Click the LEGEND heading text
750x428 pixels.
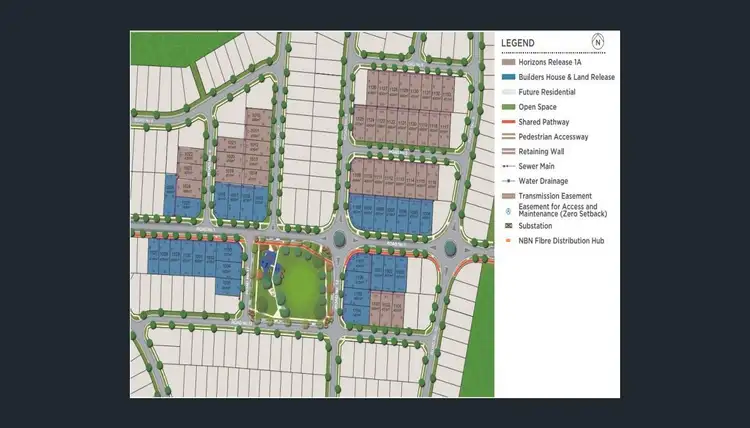tap(518, 44)
